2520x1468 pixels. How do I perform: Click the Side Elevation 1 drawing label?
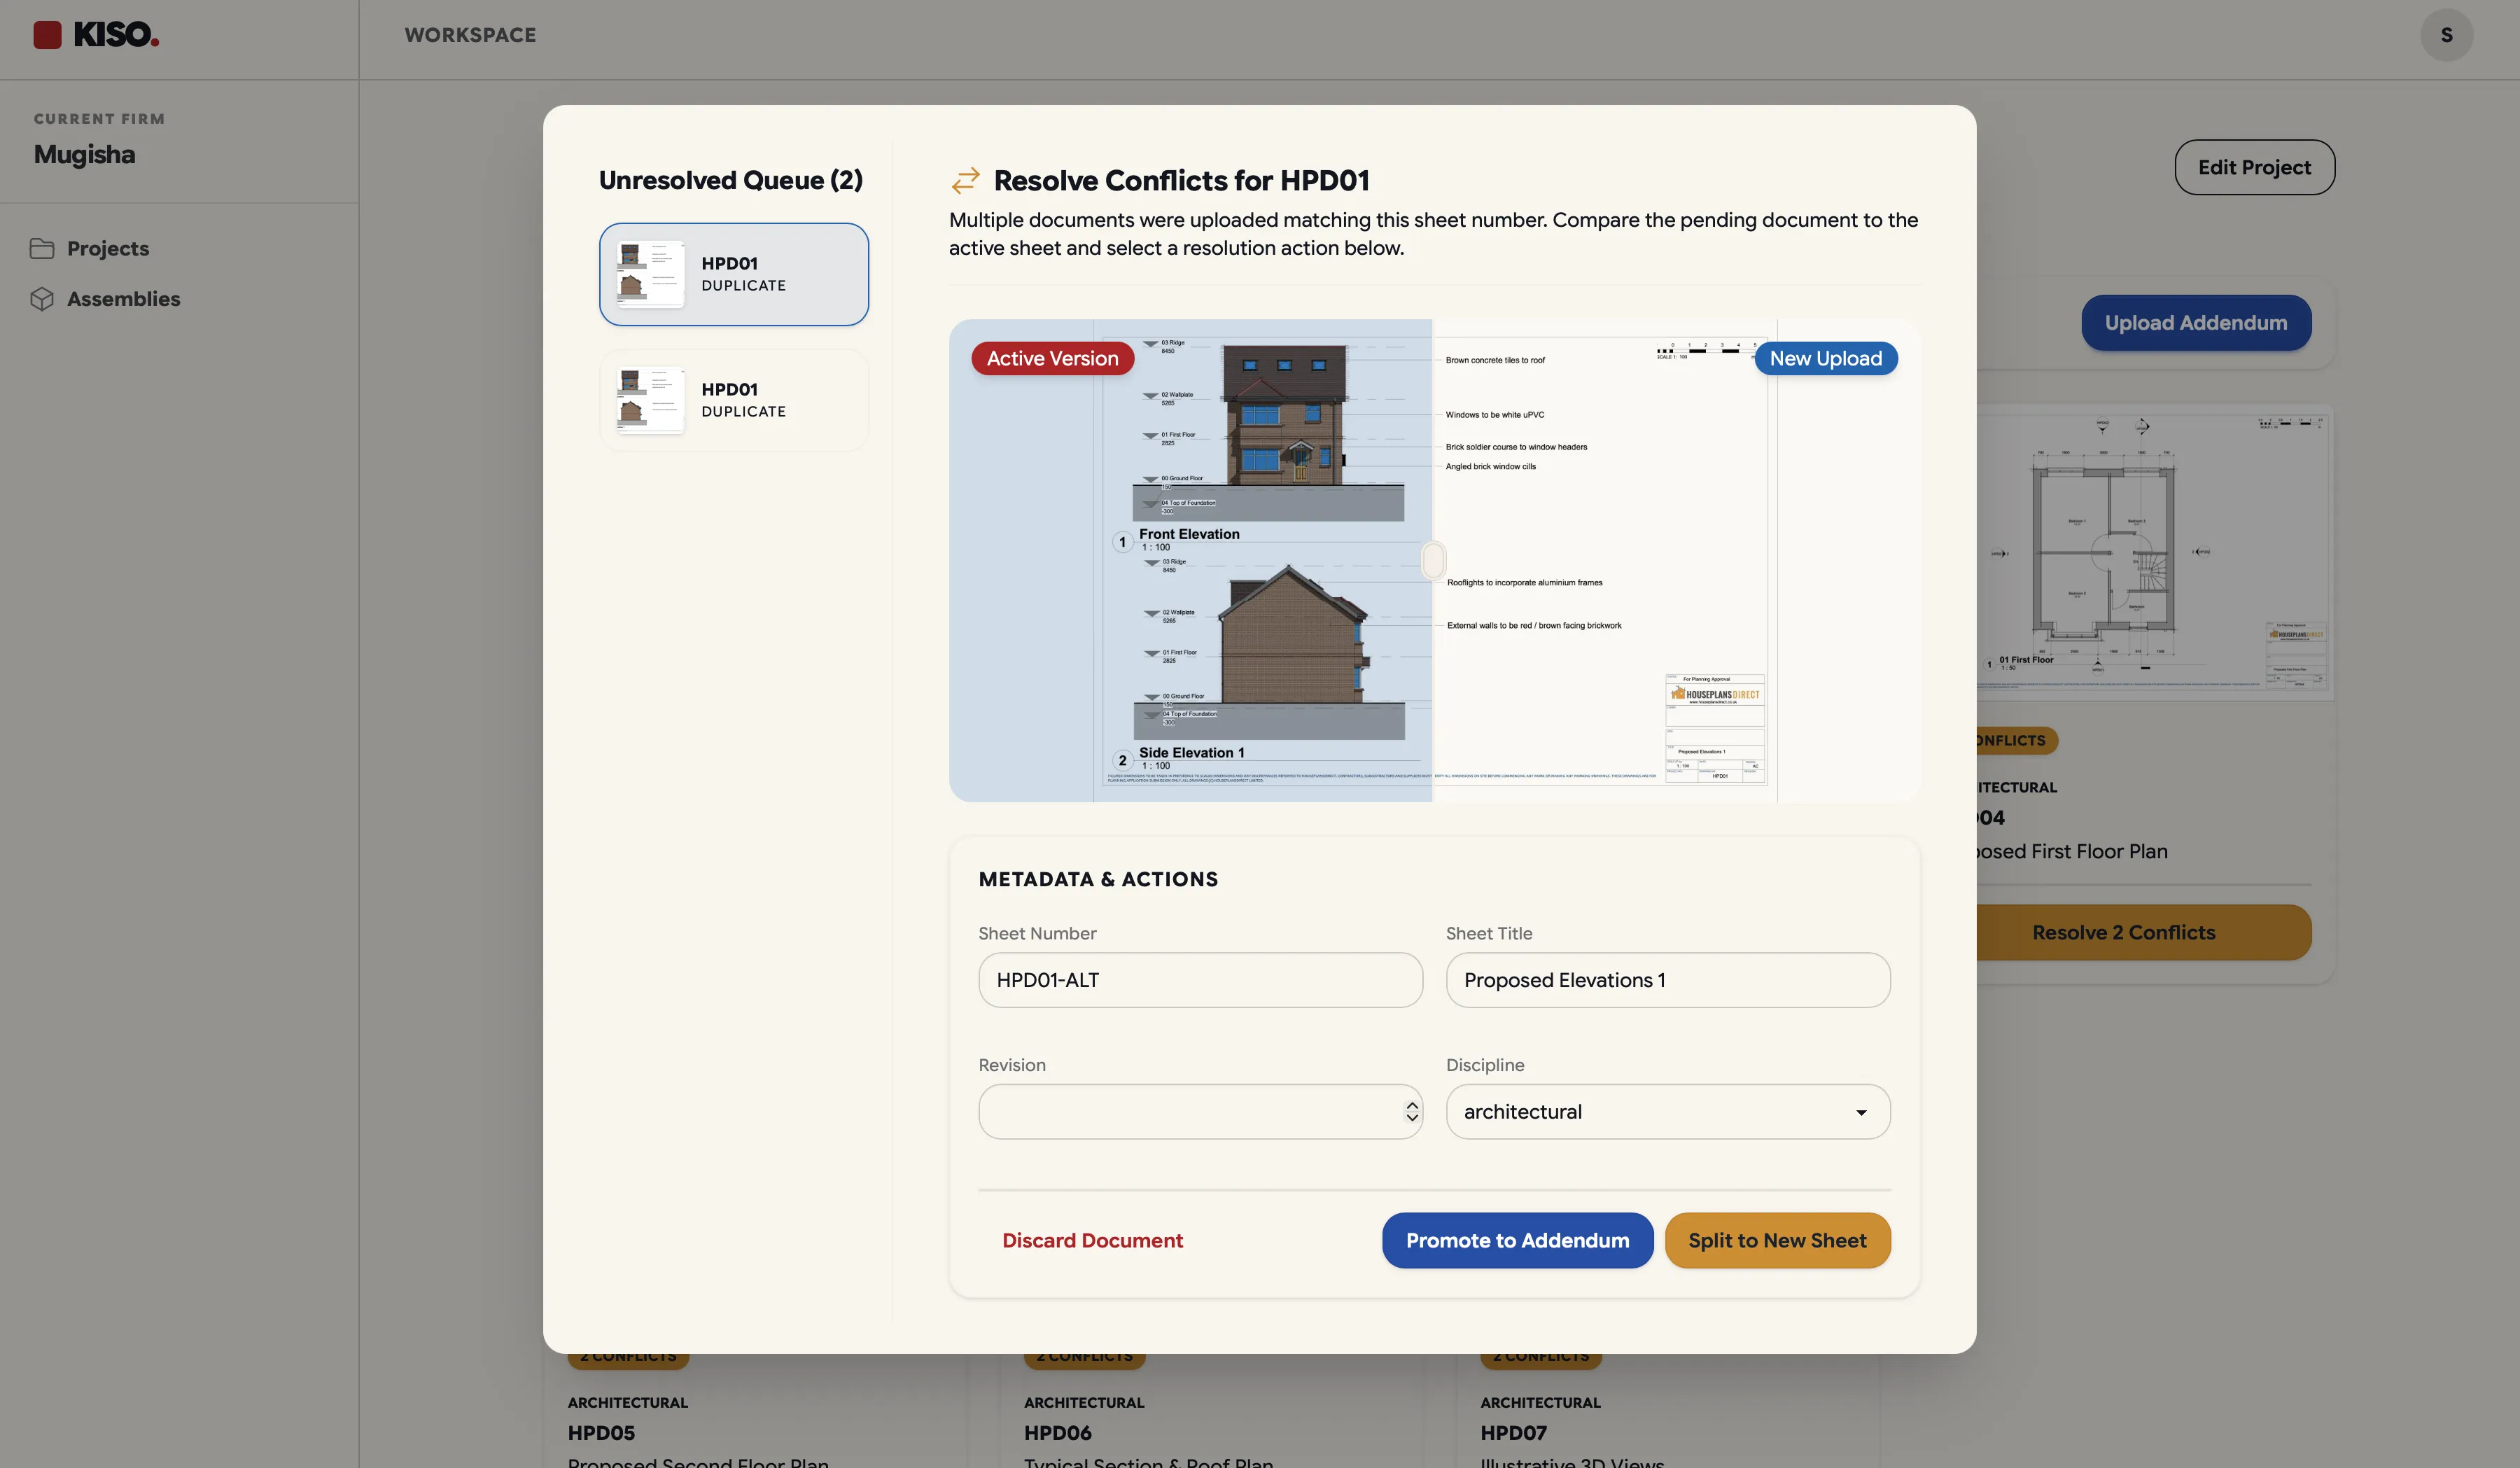click(1191, 753)
